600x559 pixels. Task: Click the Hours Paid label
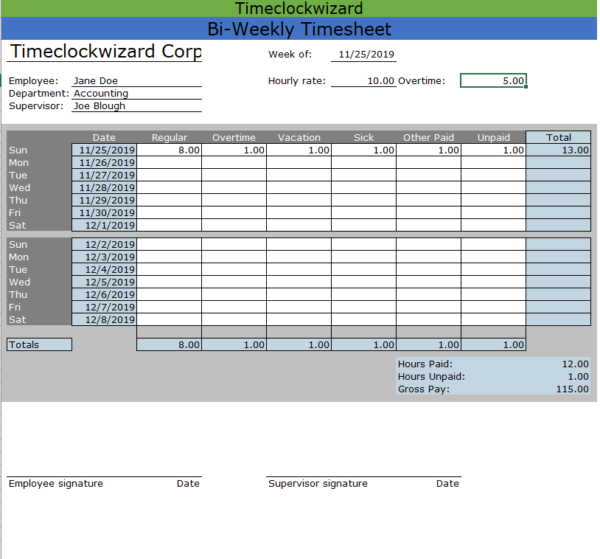[x=425, y=364]
